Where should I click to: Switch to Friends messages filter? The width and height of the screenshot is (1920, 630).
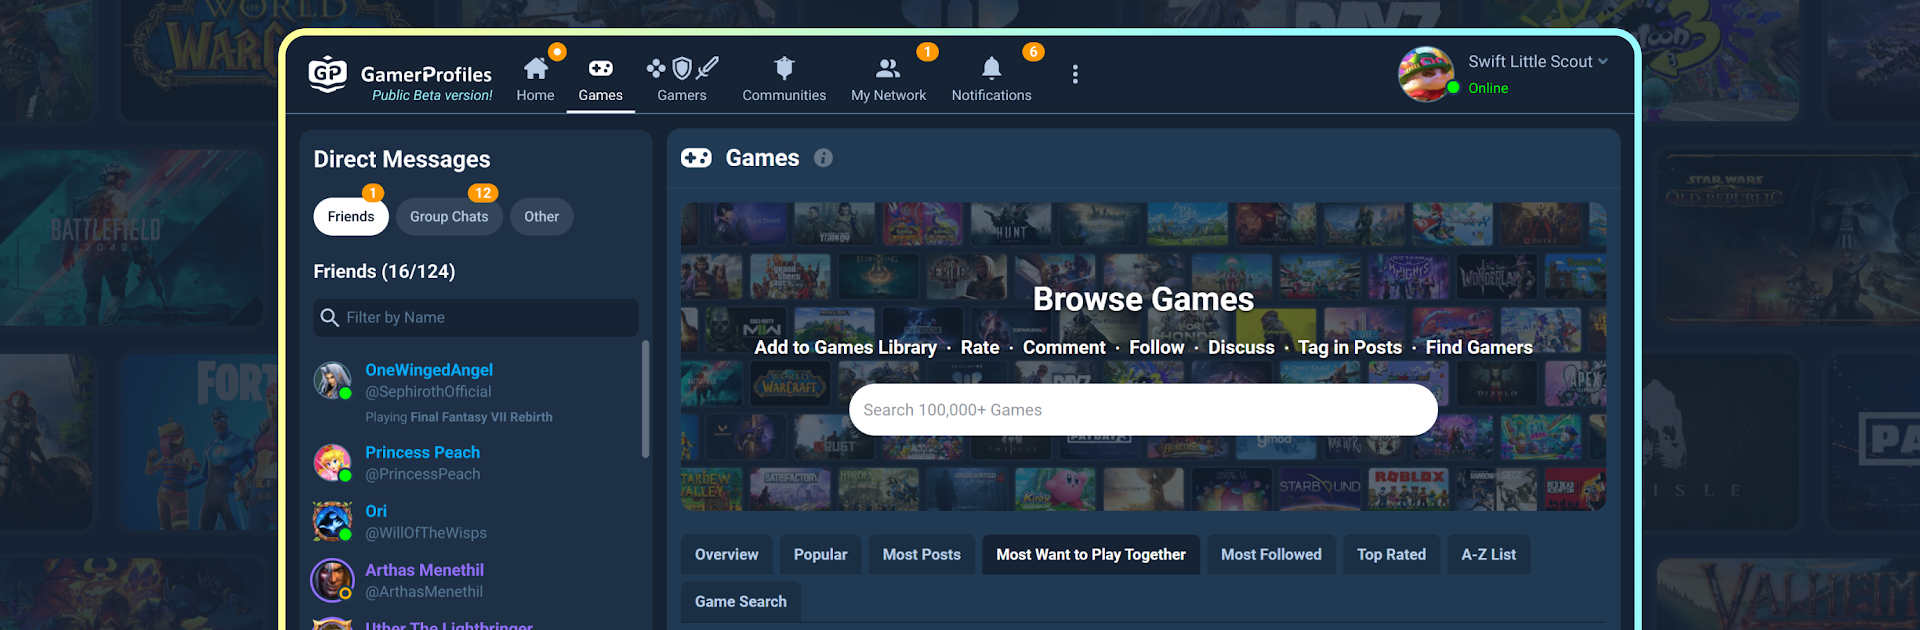[x=351, y=217]
